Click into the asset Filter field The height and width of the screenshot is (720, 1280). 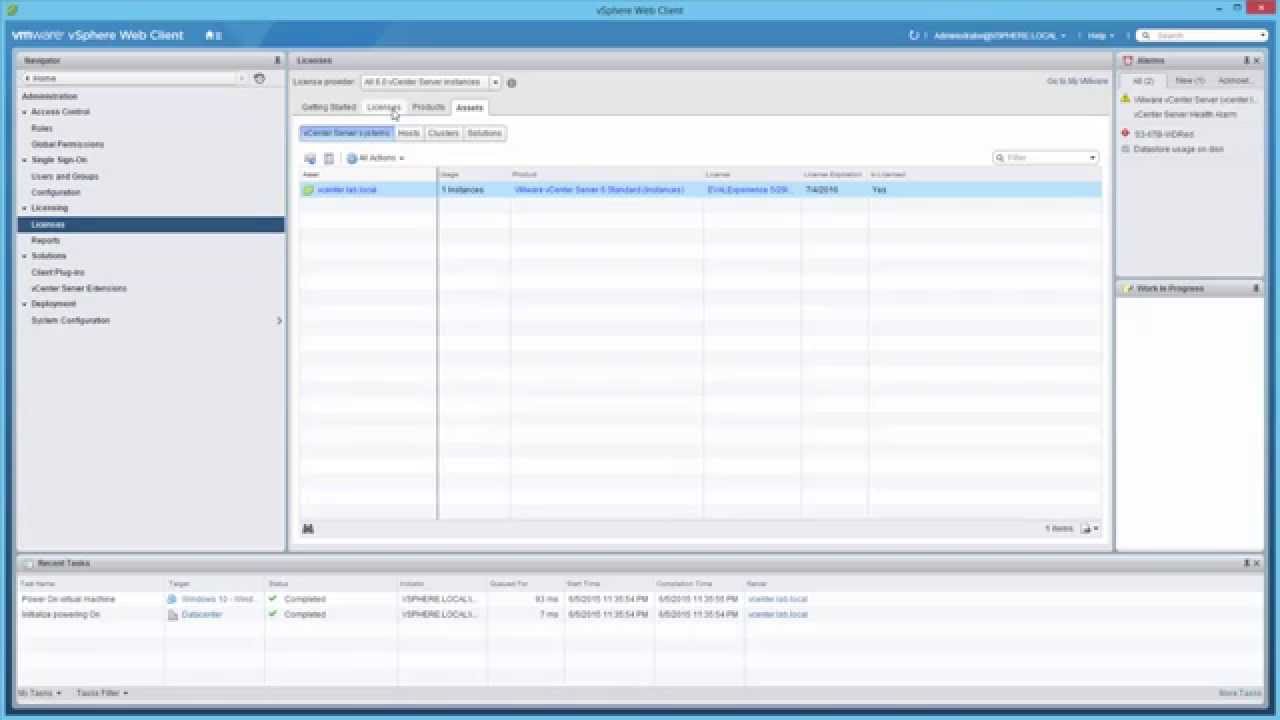click(x=1045, y=157)
